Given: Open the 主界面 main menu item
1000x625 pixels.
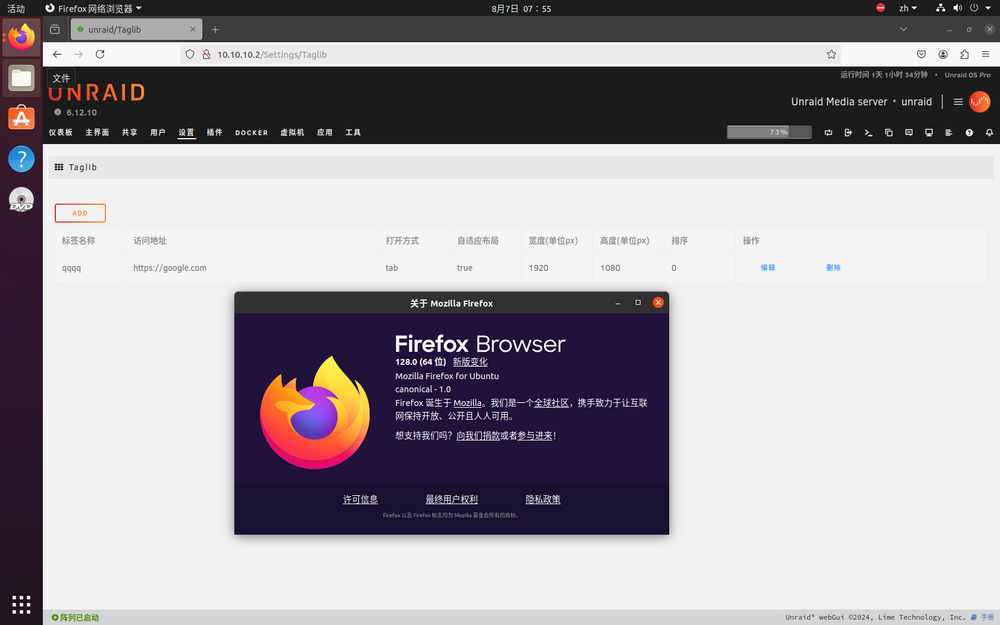Looking at the screenshot, I should 97,133.
